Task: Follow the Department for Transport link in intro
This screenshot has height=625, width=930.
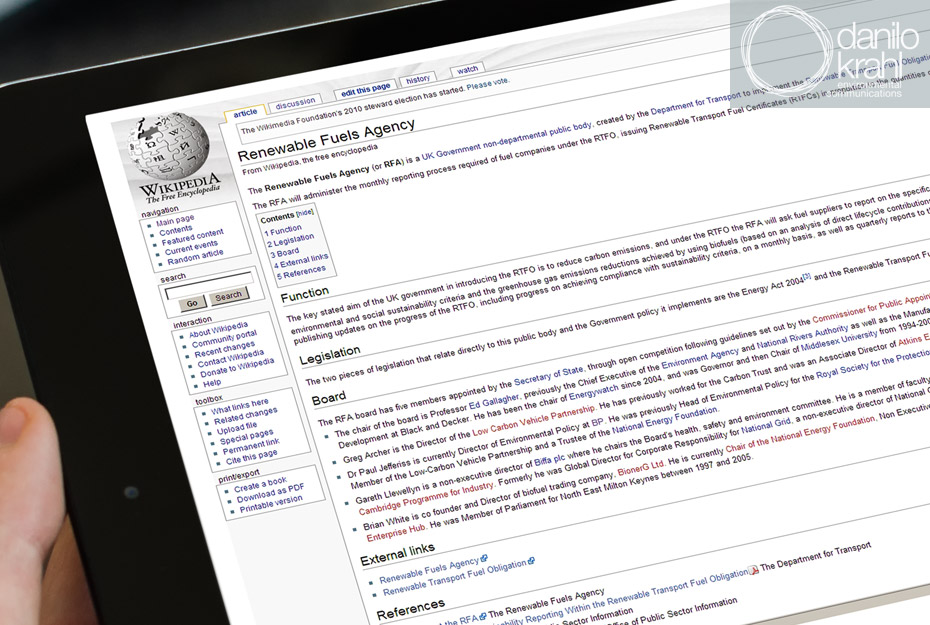Action: 695,104
